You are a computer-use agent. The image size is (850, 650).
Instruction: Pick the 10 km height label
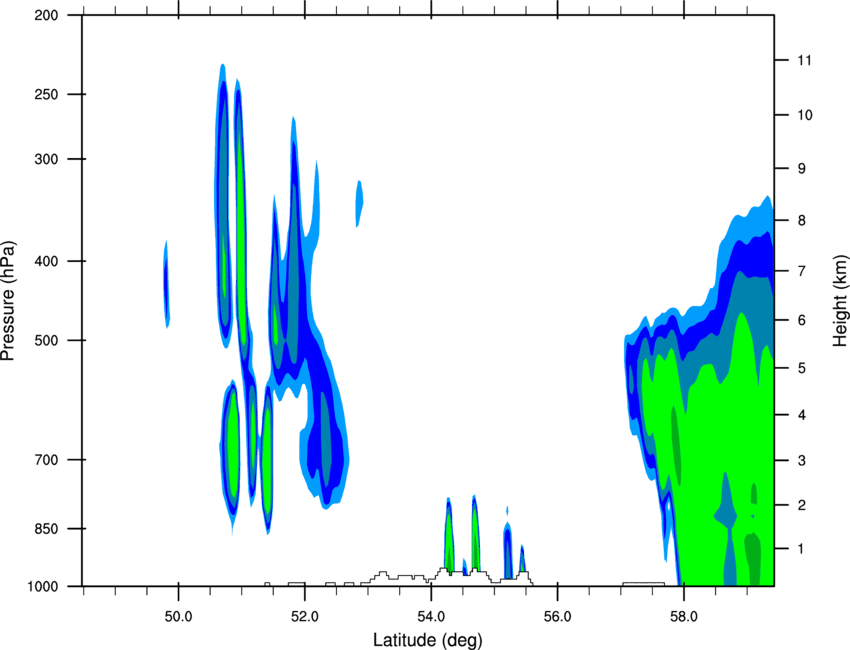pyautogui.click(x=804, y=115)
